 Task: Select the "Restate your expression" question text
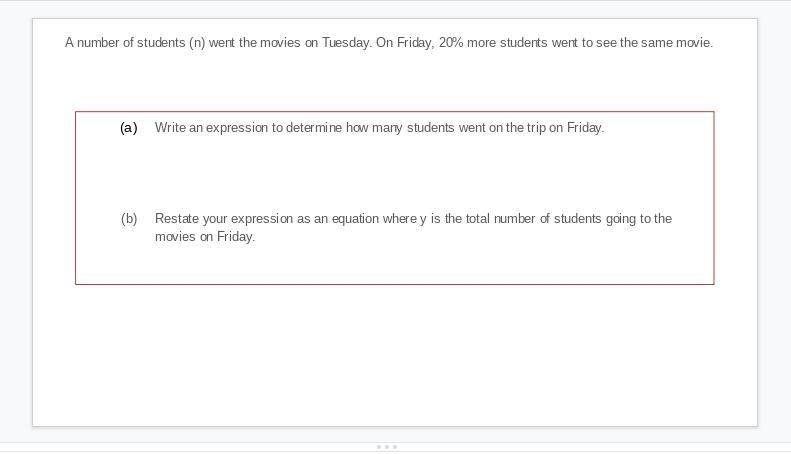point(413,227)
